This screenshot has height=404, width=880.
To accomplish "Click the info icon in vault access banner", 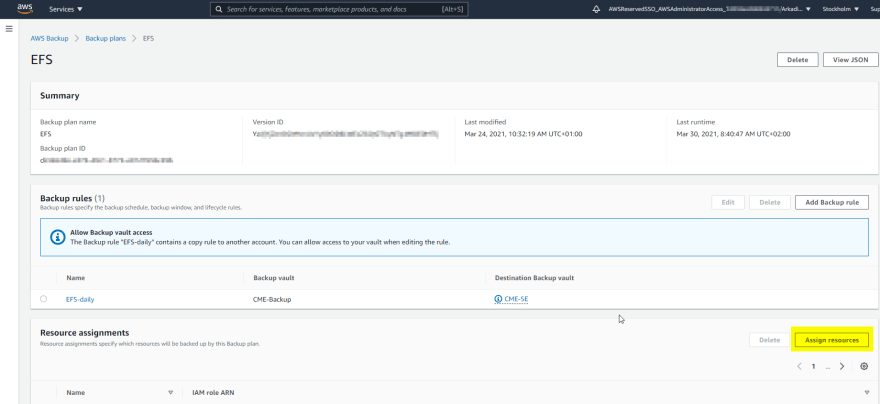I will point(58,237).
